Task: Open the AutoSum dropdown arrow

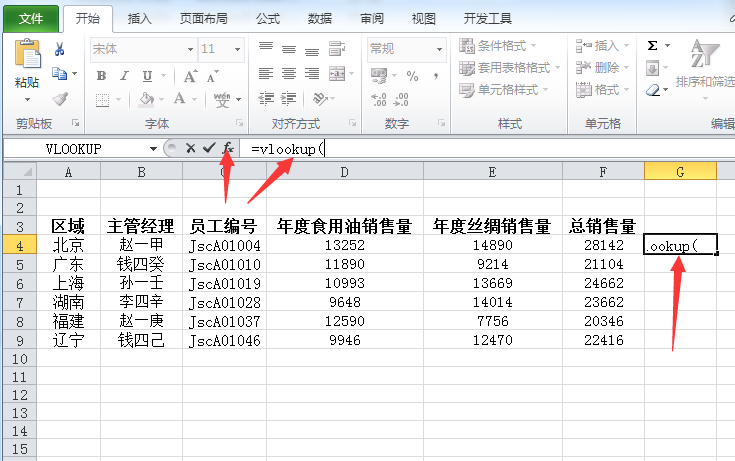Action: (668, 45)
